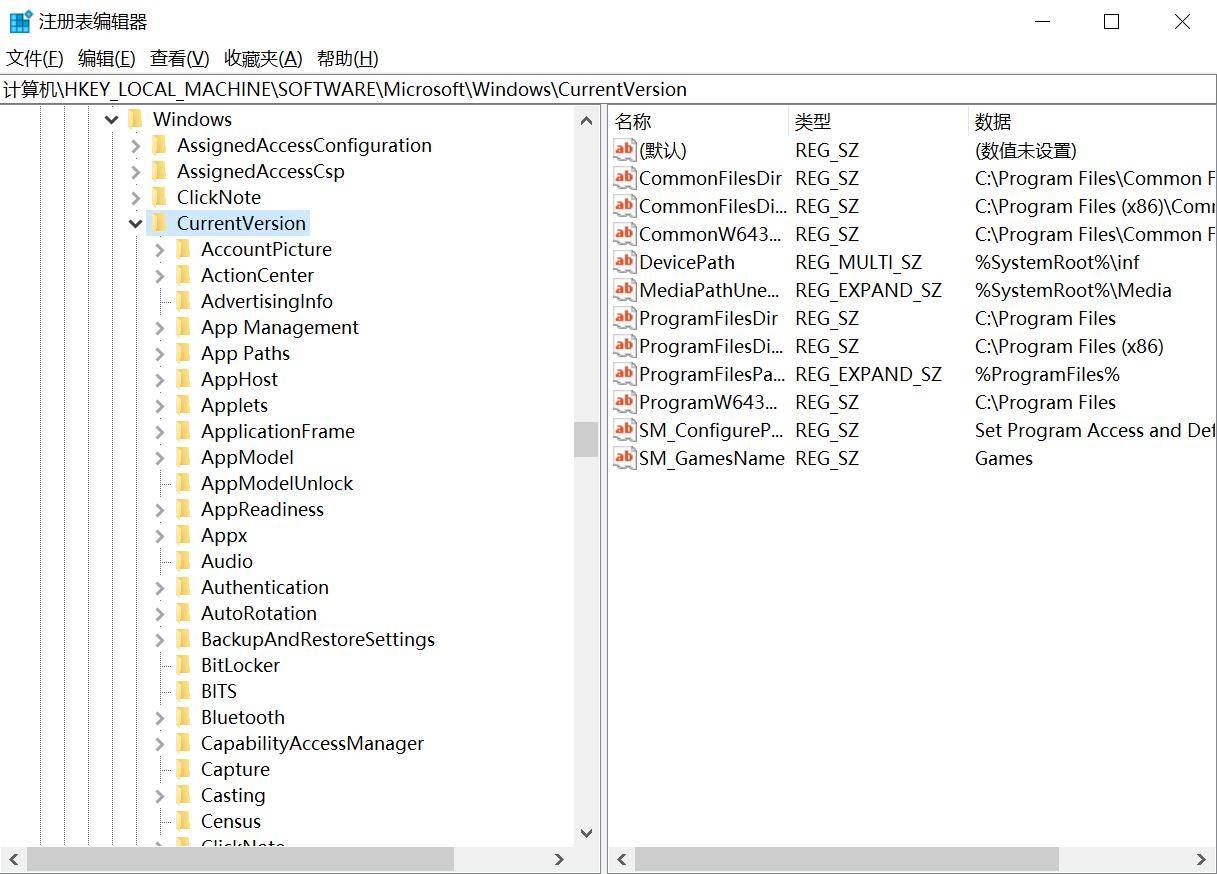Click the 类型 column header
This screenshot has width=1217, height=874.
813,122
